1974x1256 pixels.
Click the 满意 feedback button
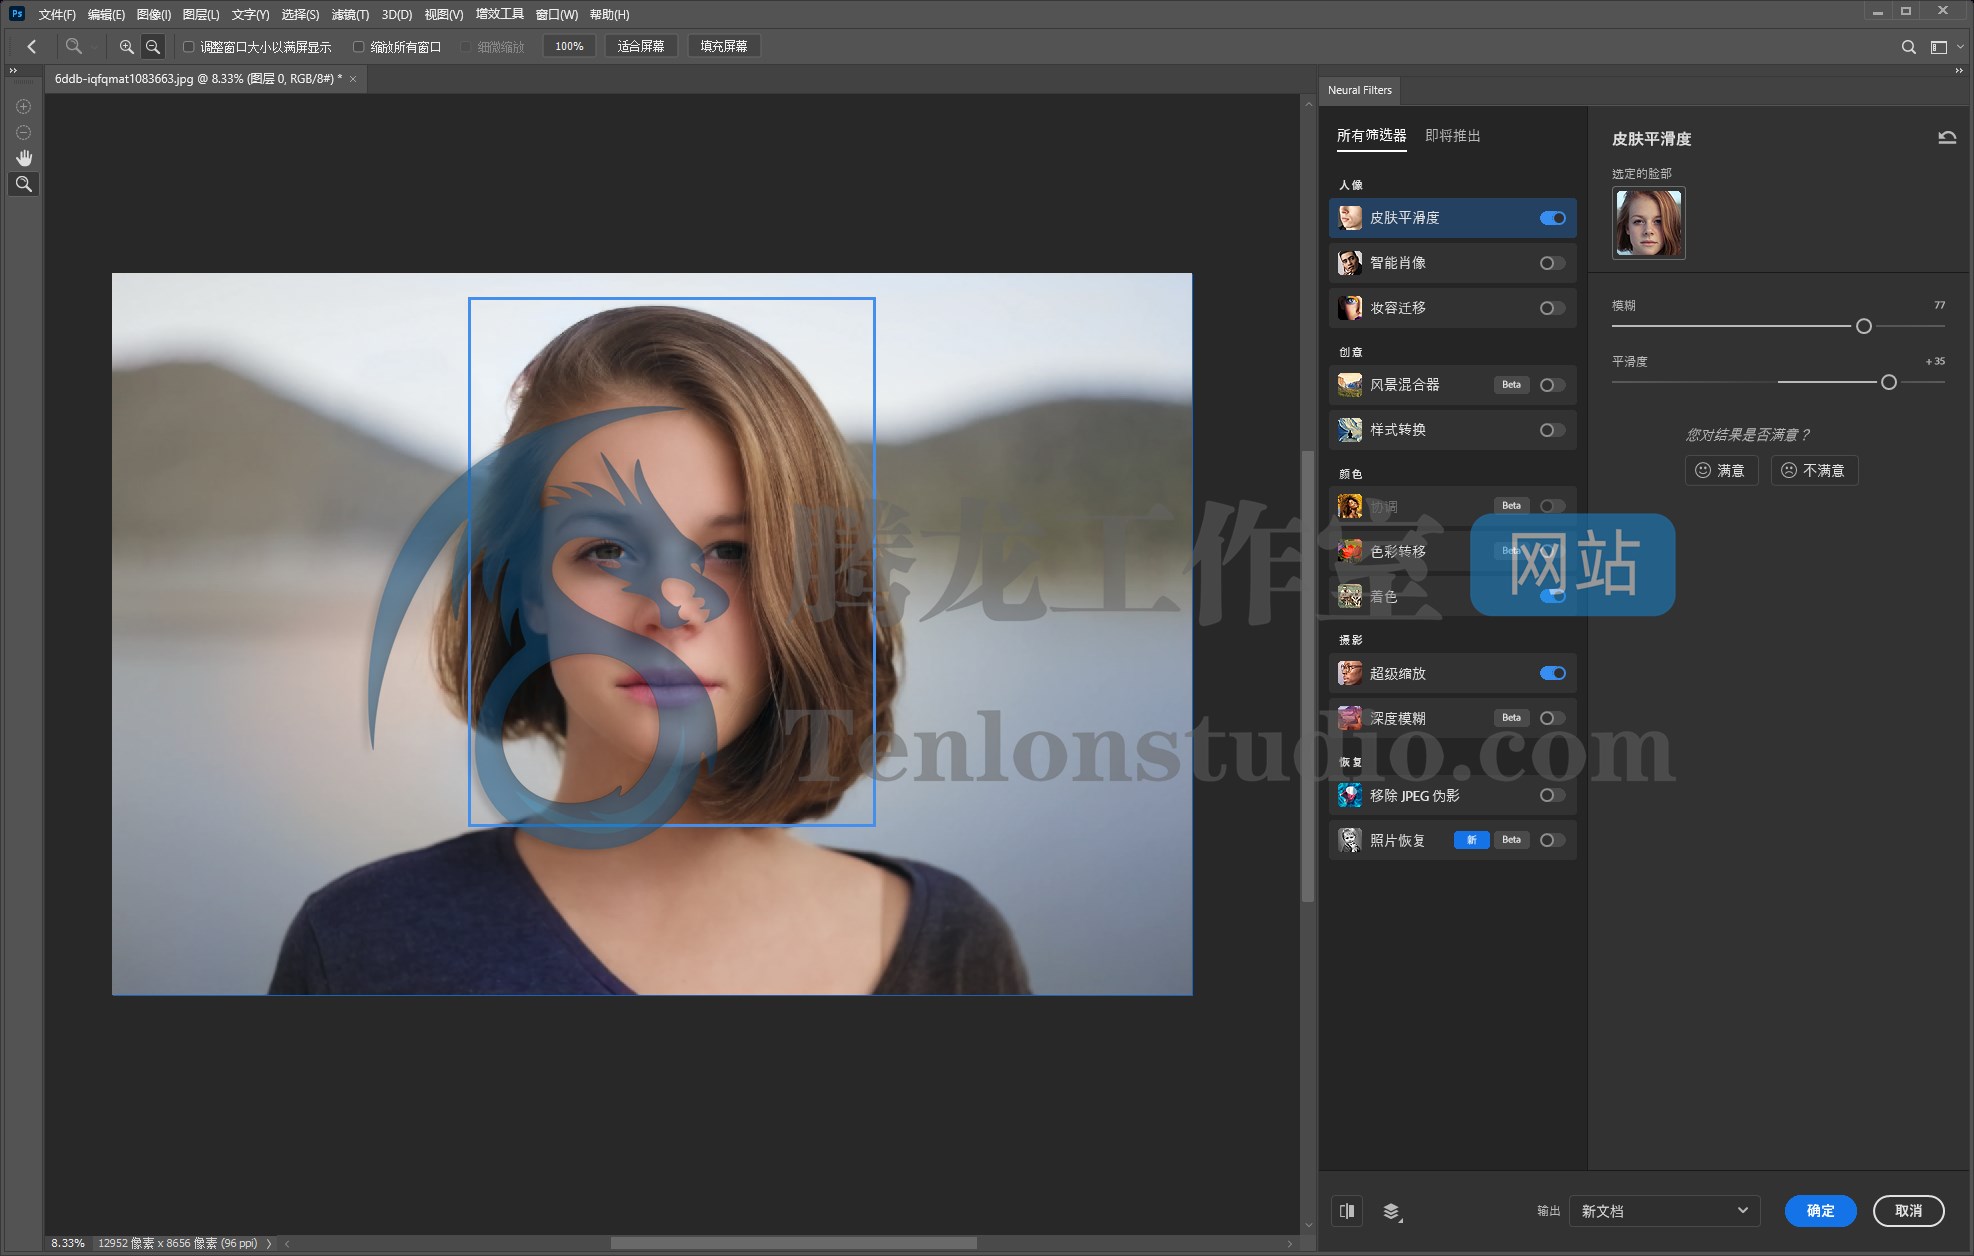[x=1721, y=471]
